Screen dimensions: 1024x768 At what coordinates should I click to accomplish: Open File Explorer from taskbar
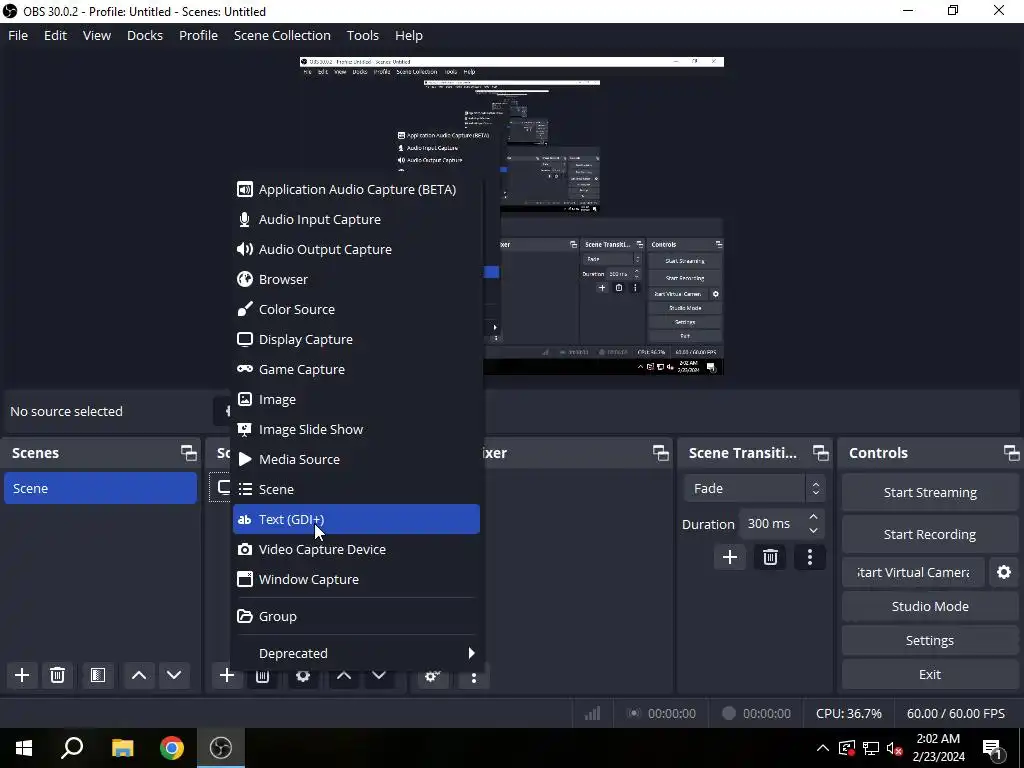122,748
